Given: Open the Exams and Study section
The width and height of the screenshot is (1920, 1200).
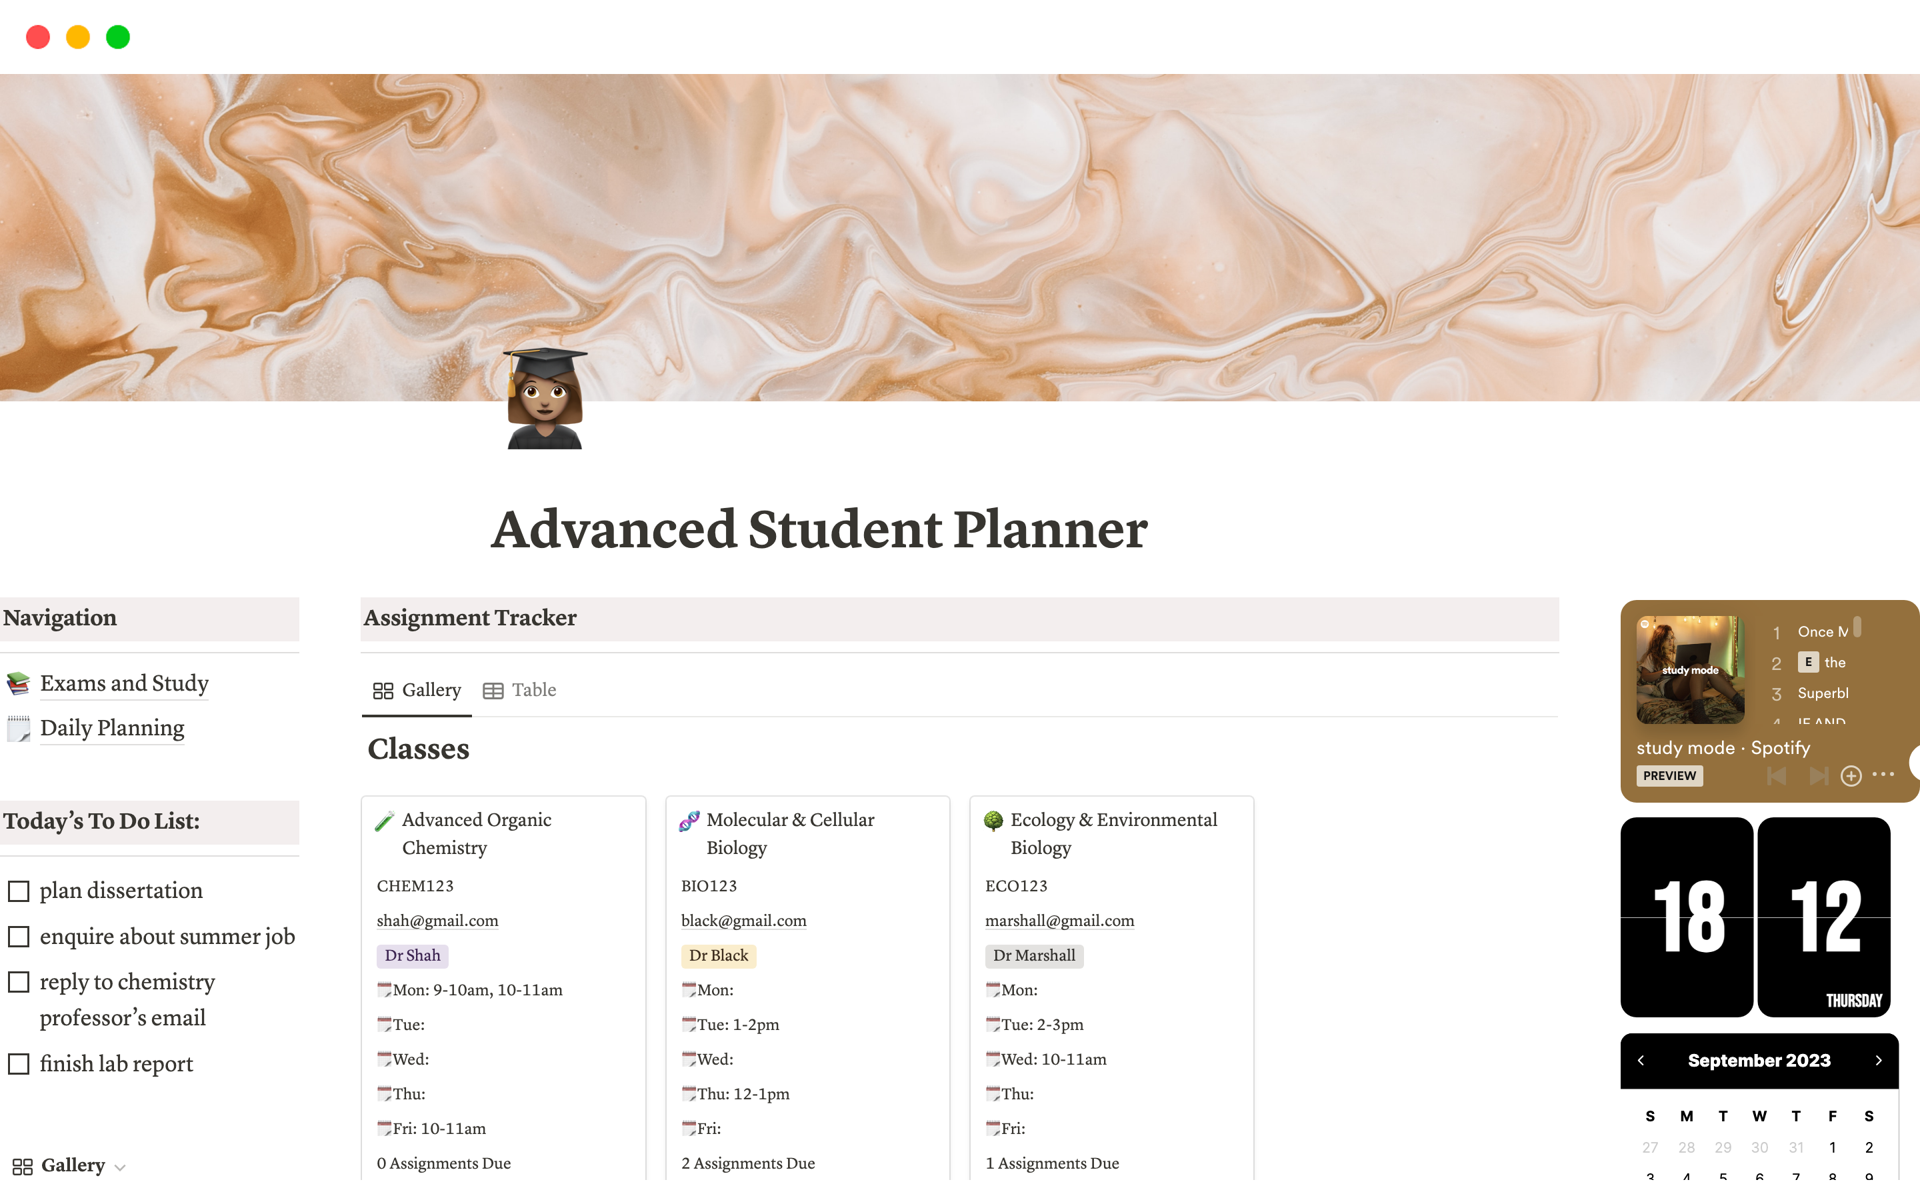Looking at the screenshot, I should click(x=123, y=682).
